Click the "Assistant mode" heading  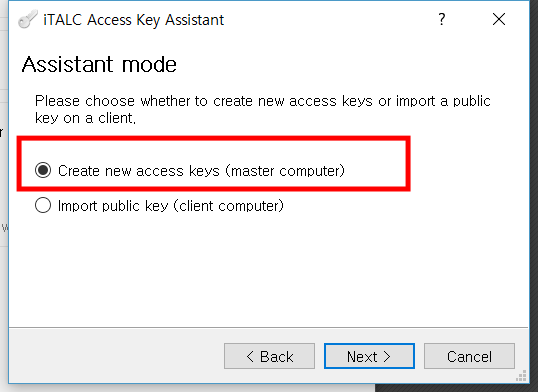(99, 64)
